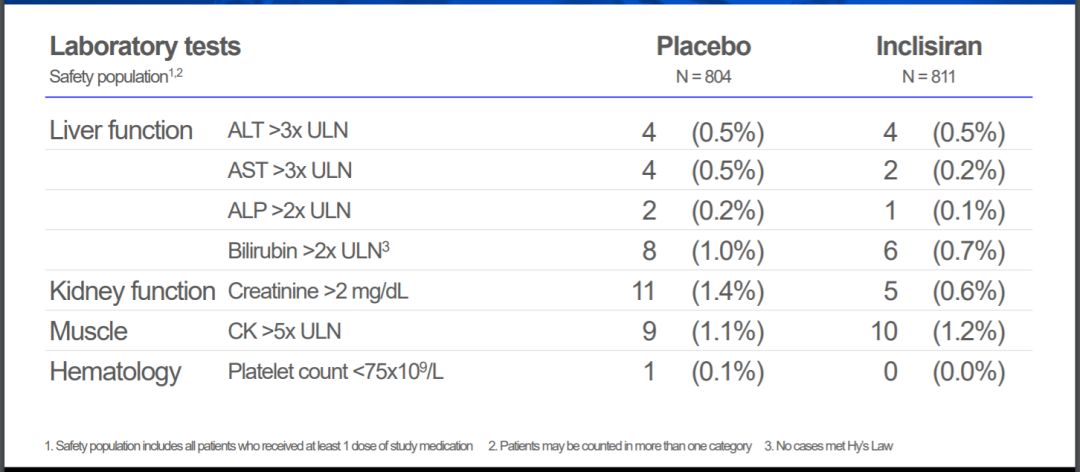This screenshot has height=472, width=1080.
Task: Click the Safety population subtitle
Action: [x=116, y=76]
